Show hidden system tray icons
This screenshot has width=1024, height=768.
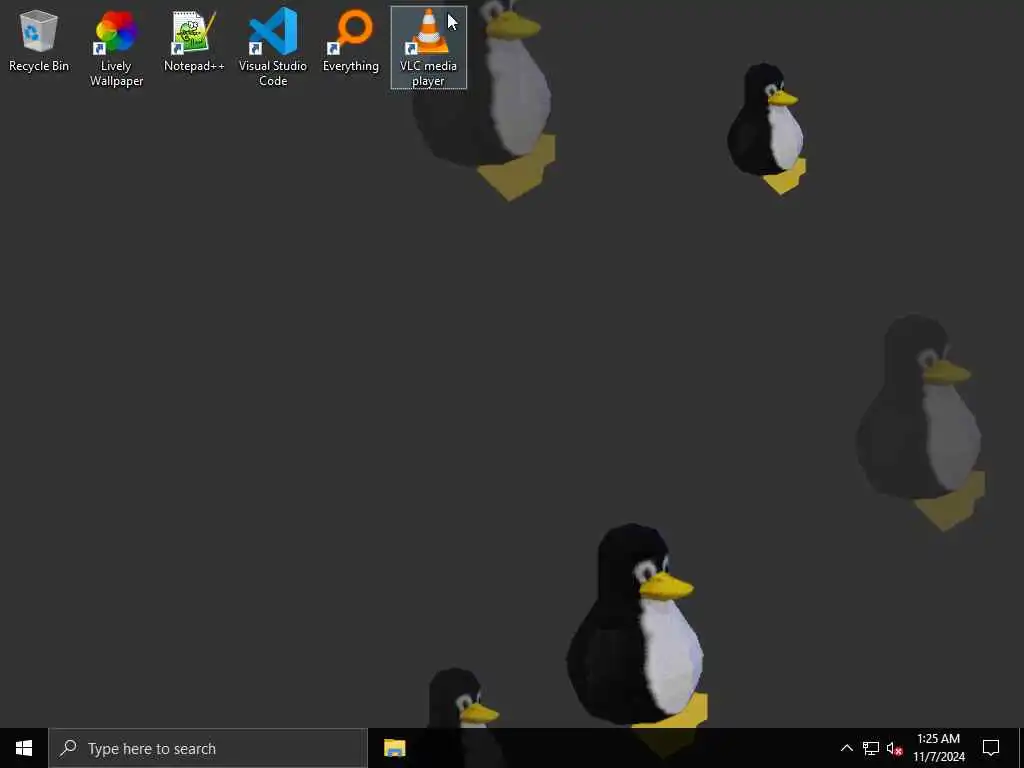(x=846, y=748)
